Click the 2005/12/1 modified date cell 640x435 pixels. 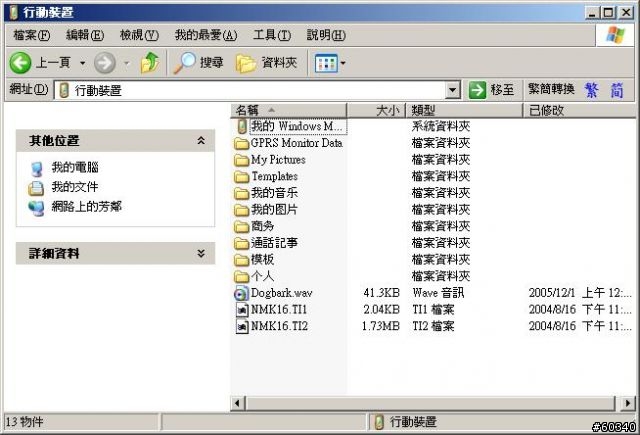580,293
